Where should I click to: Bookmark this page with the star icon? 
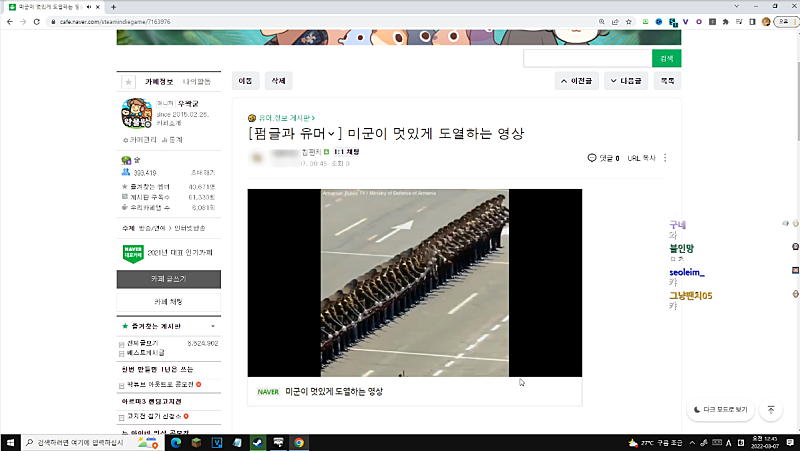click(629, 22)
